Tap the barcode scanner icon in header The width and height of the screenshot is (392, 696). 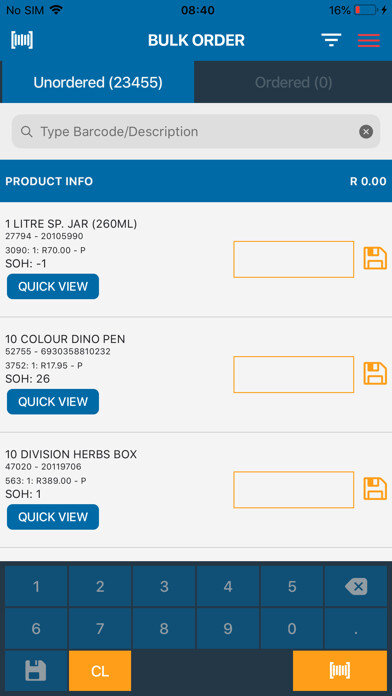(x=22, y=40)
